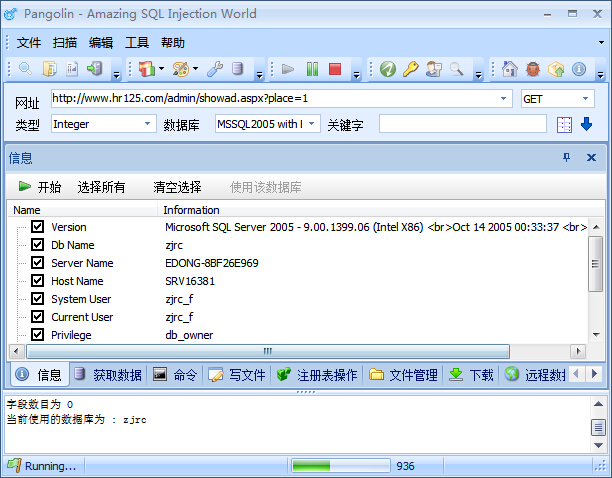Click the Pangolin app icon in title bar
This screenshot has width=612, height=478.
[x=11, y=14]
